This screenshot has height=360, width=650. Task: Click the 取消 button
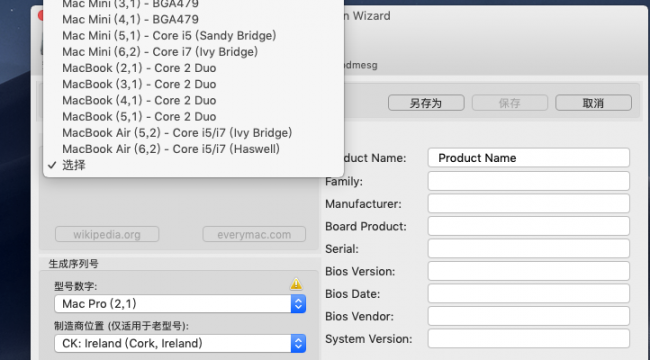coord(593,103)
